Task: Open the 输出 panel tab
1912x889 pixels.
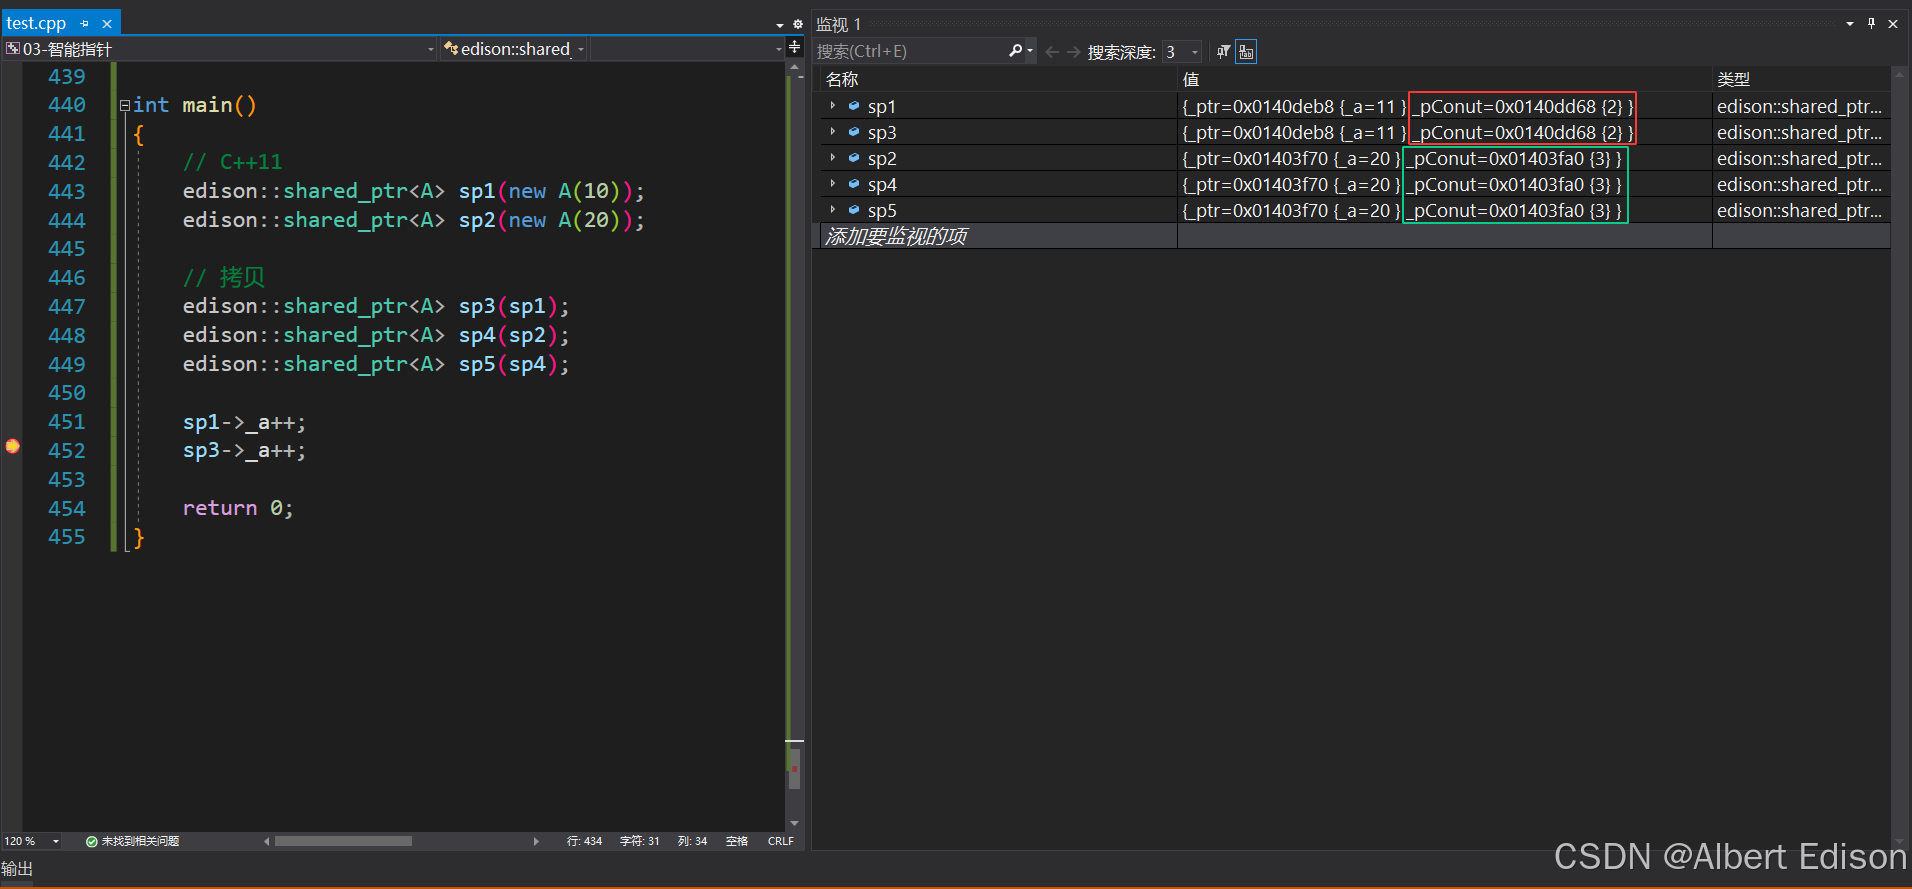Action: click(17, 869)
